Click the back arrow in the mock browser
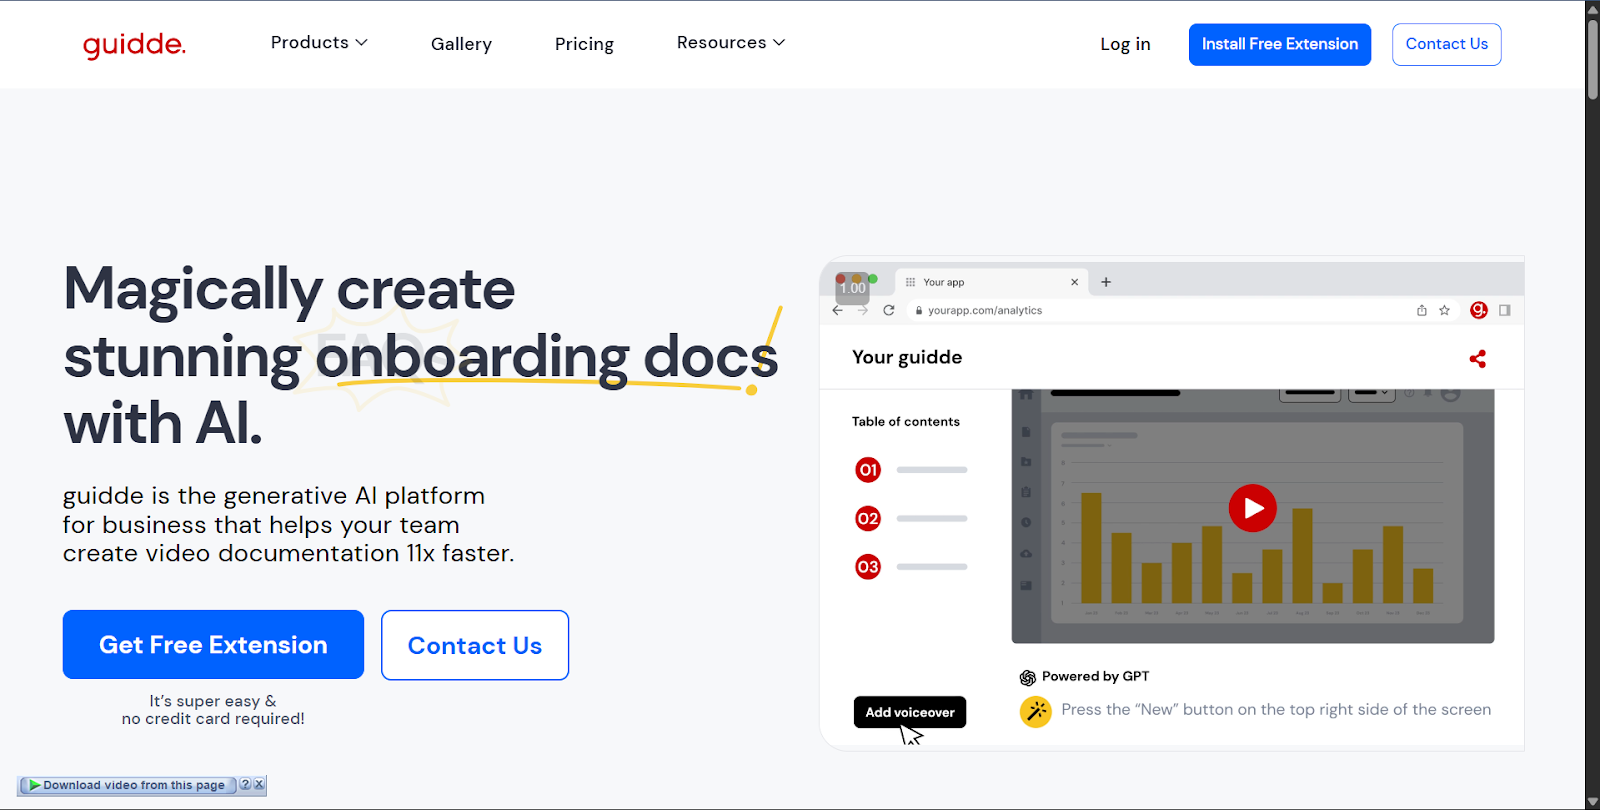The width and height of the screenshot is (1600, 810). click(x=838, y=310)
